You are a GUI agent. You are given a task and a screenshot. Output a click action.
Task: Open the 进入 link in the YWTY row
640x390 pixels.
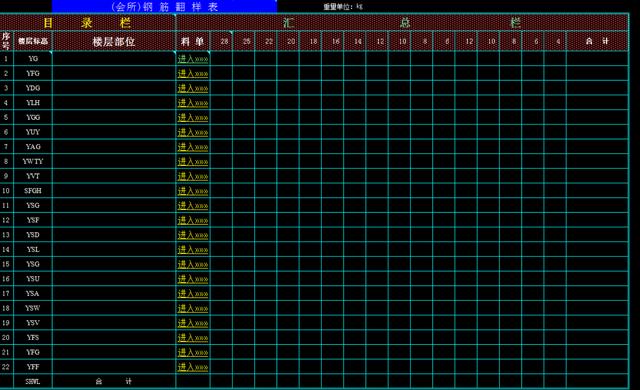(x=193, y=162)
